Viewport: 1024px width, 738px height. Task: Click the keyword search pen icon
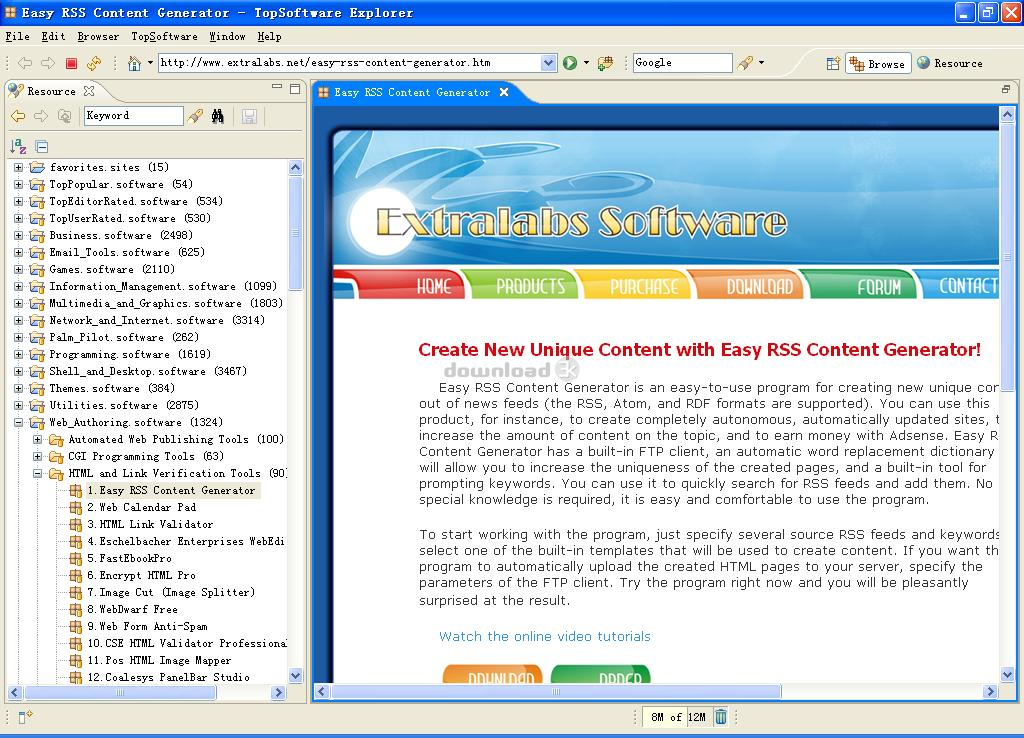coord(195,116)
